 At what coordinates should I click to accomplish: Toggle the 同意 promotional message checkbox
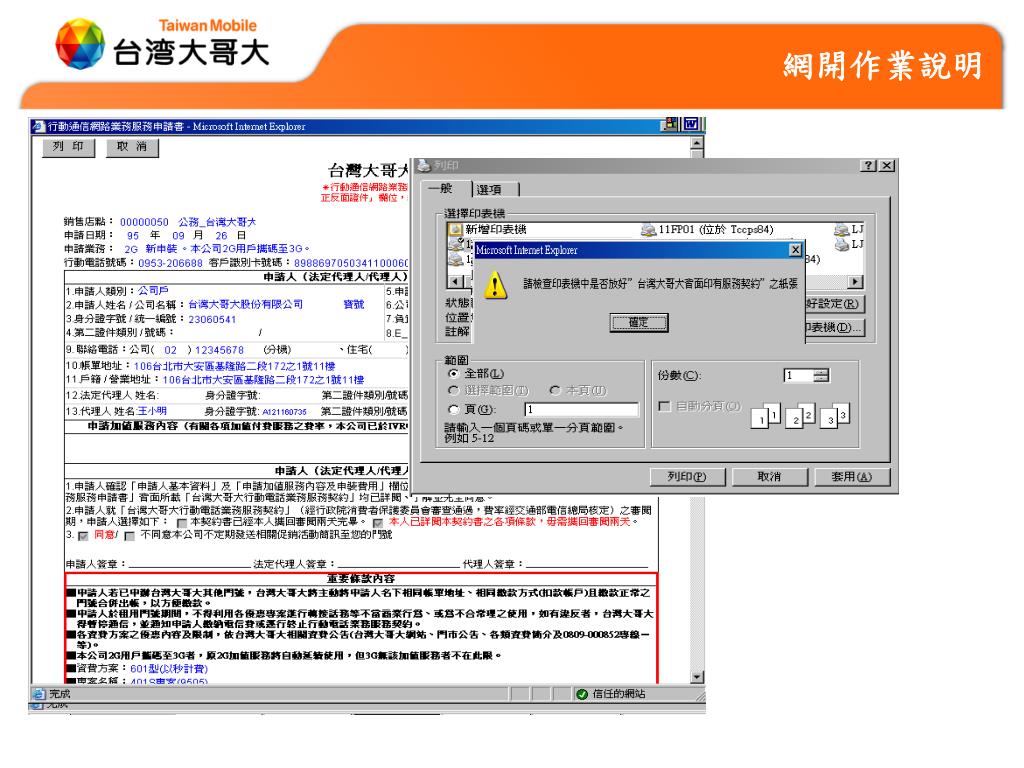point(83,536)
